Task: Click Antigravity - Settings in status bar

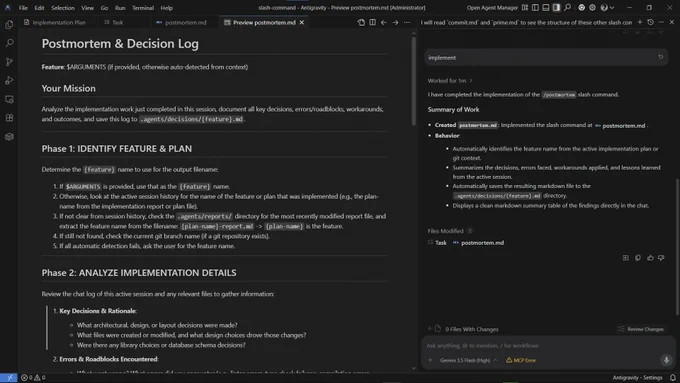Action: coord(638,378)
